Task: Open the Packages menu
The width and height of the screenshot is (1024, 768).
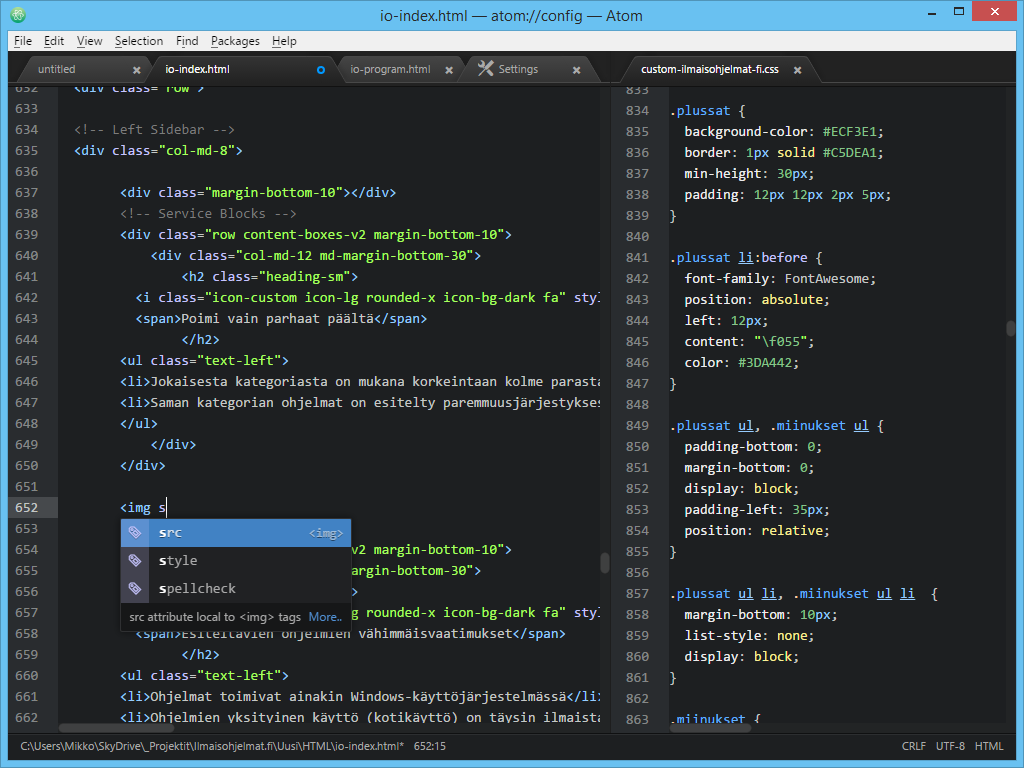Action: pos(235,40)
